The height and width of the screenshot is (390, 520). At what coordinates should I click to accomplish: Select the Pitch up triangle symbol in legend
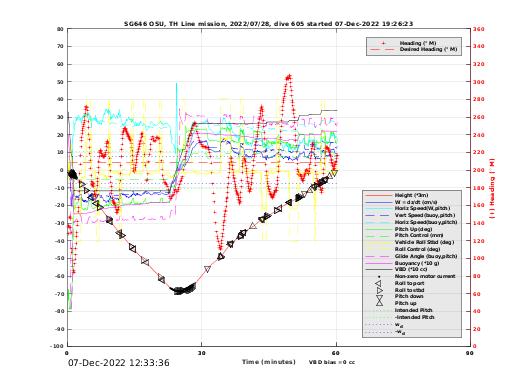[x=379, y=303]
